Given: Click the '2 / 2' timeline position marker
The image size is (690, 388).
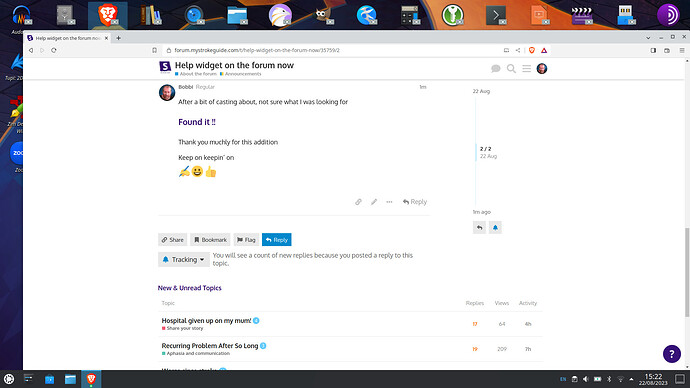Looking at the screenshot, I should pos(485,149).
